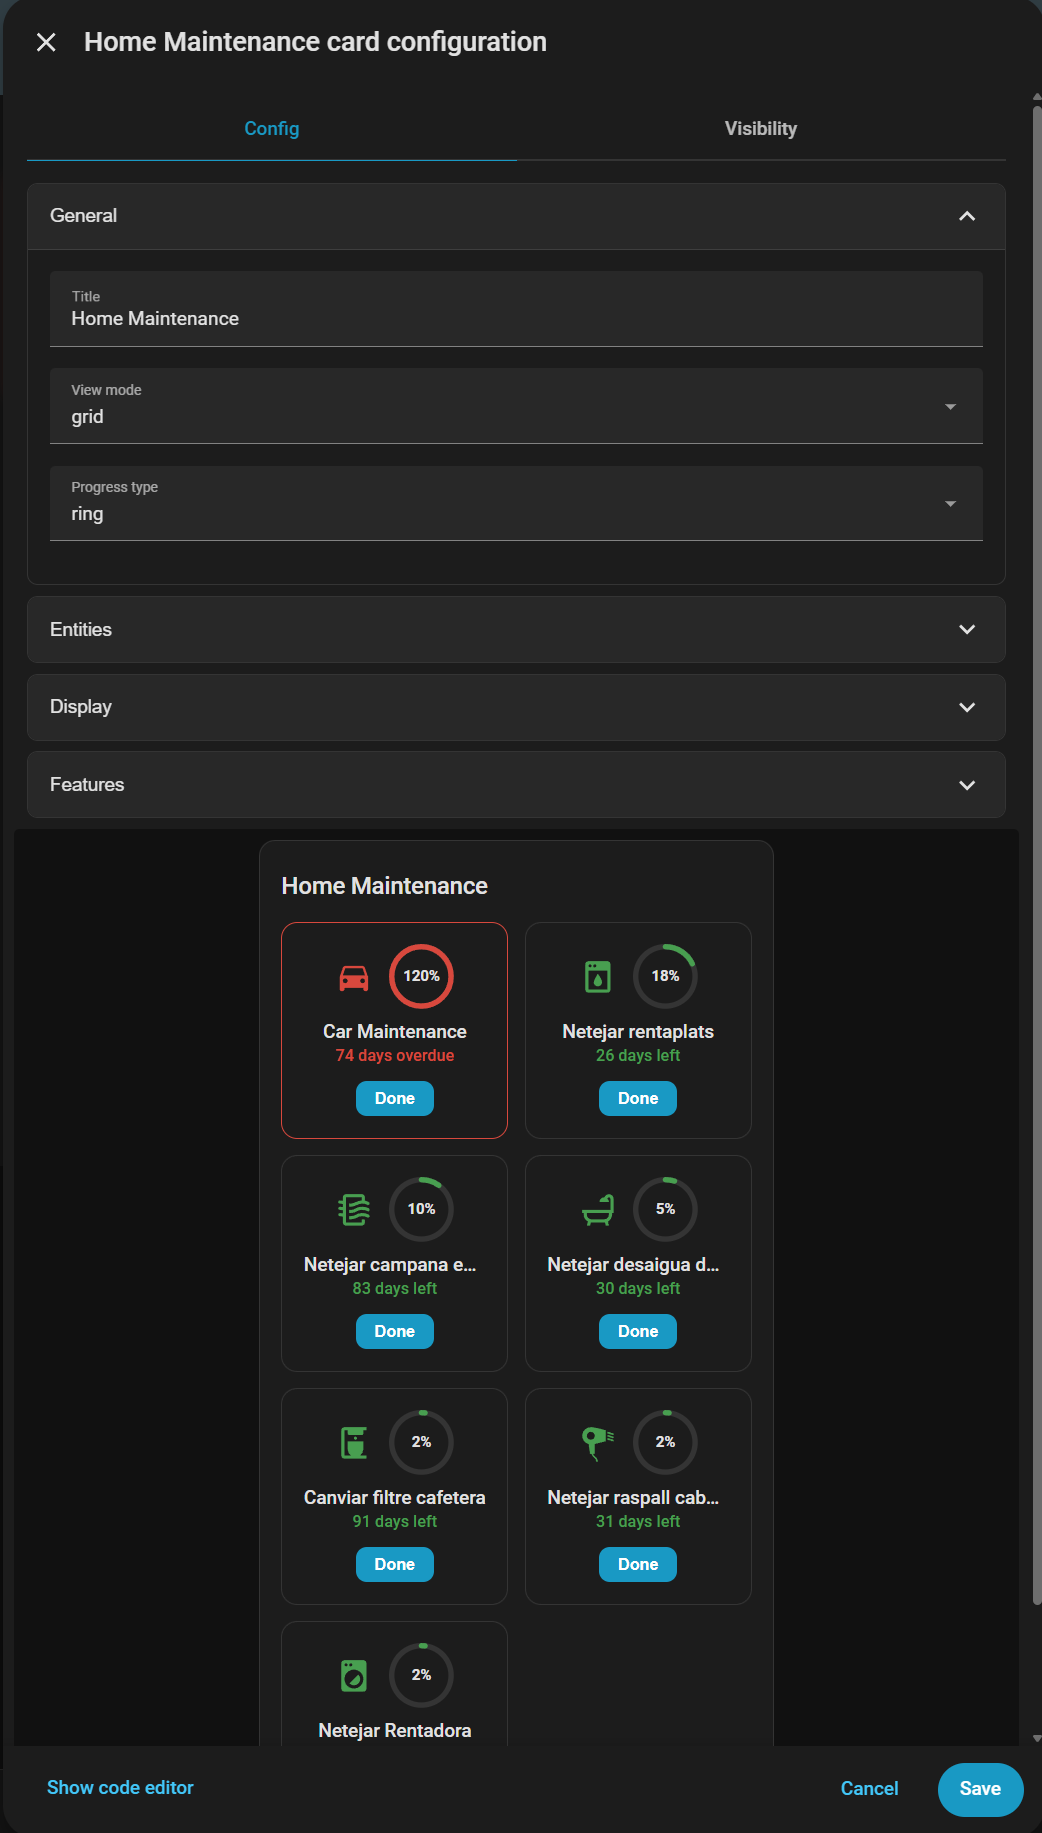Click the hair dryer icon
The image size is (1042, 1833).
click(598, 1443)
